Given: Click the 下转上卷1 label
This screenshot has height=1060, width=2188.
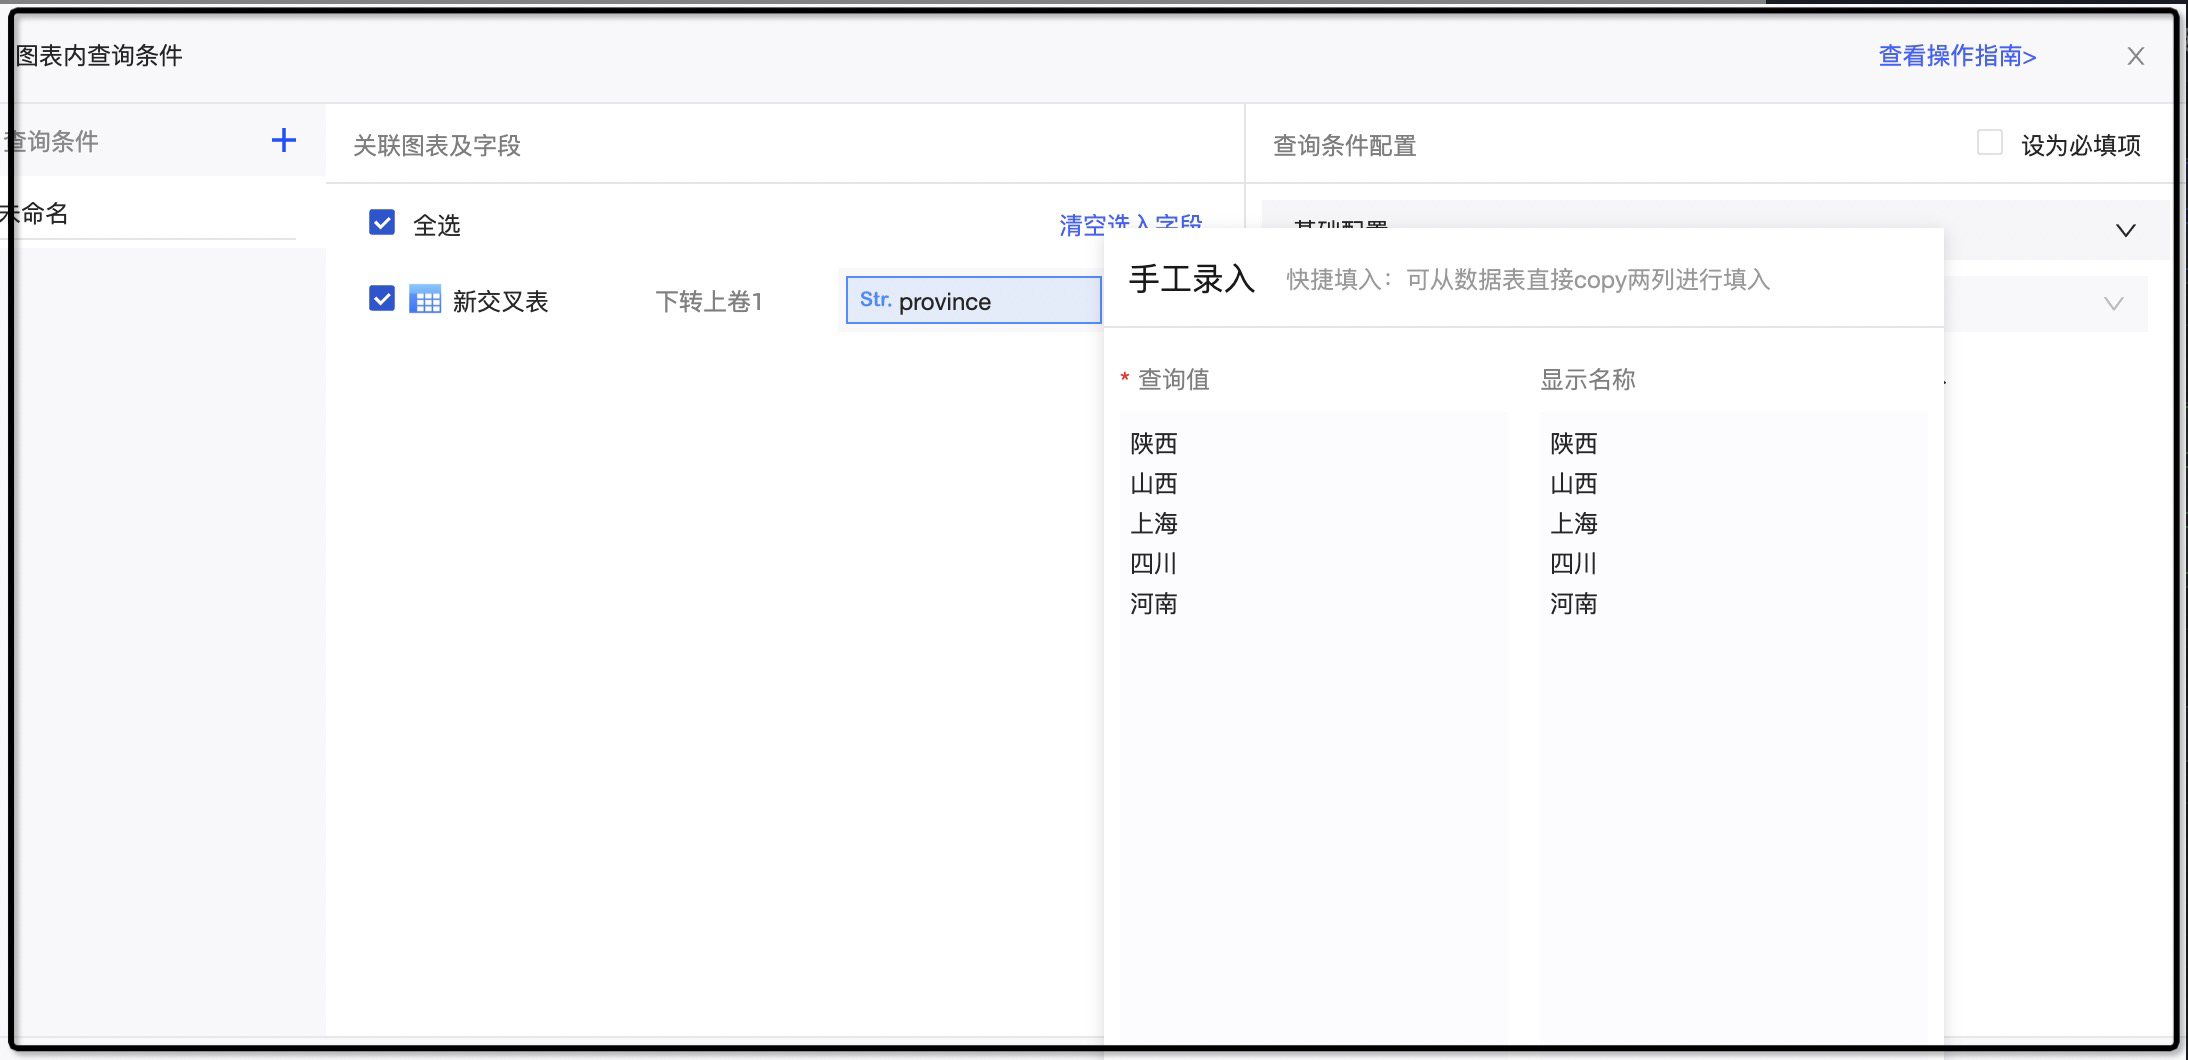Looking at the screenshot, I should click(708, 301).
